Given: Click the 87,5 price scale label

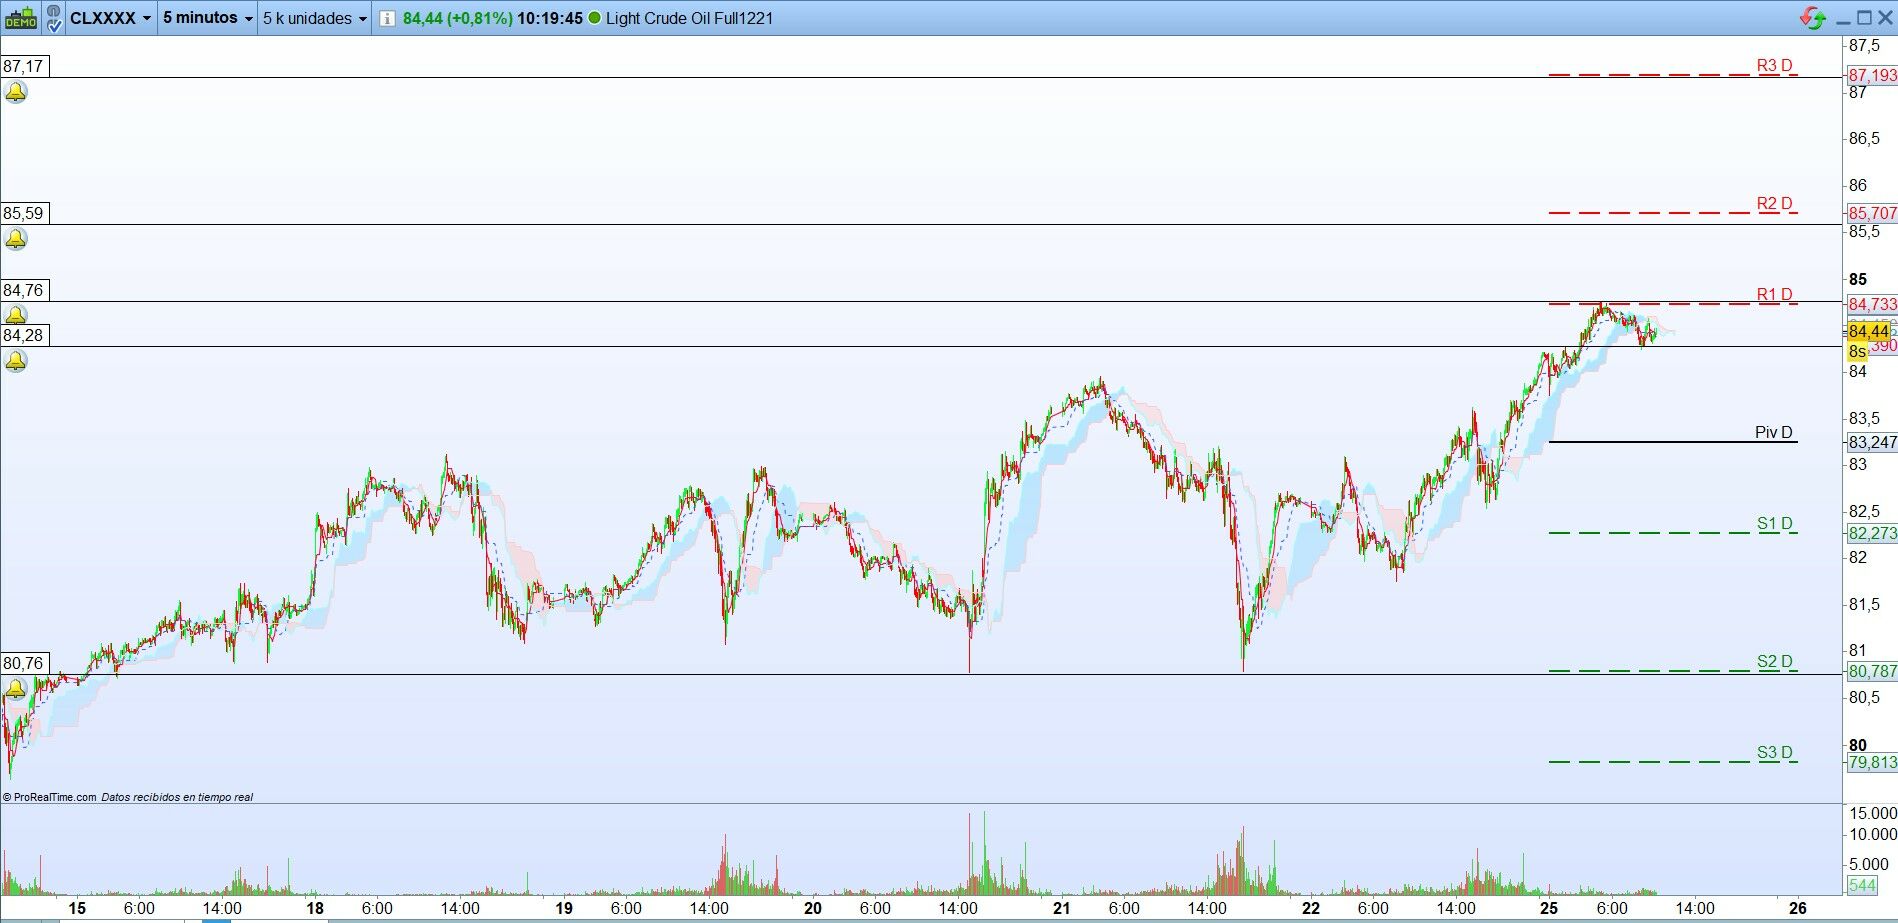Looking at the screenshot, I should [x=1864, y=46].
